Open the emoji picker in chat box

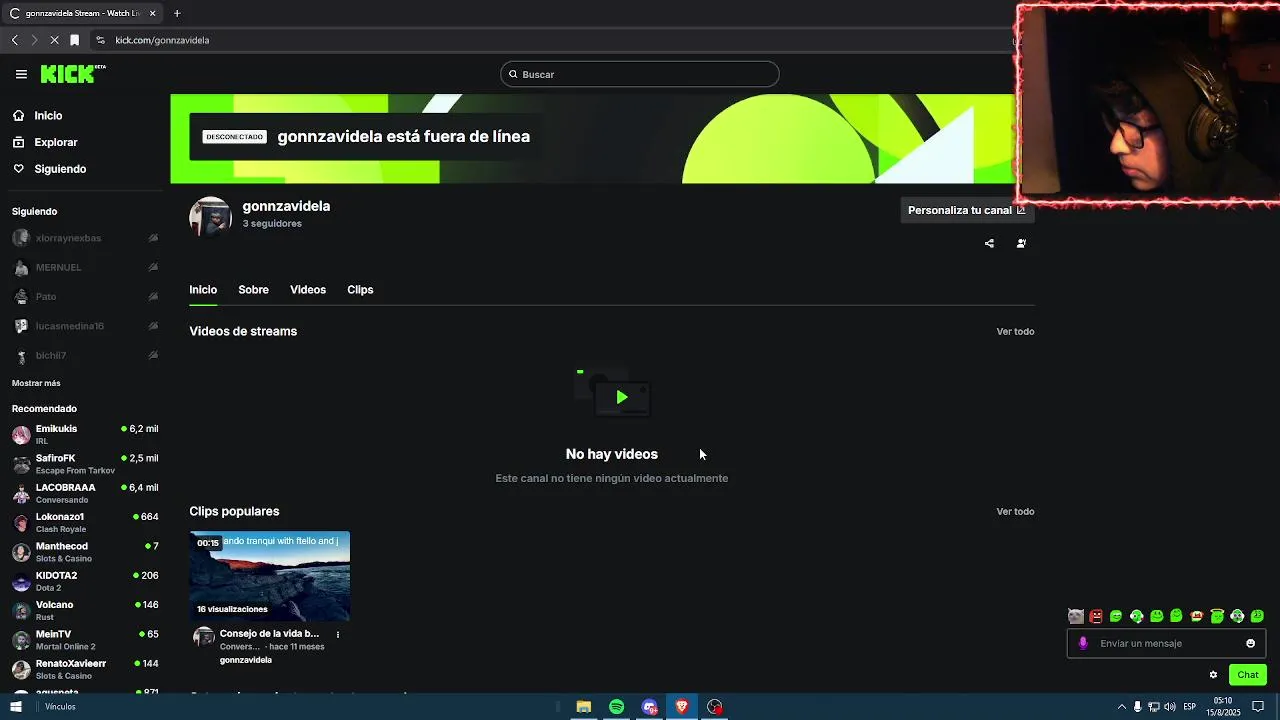click(x=1250, y=643)
